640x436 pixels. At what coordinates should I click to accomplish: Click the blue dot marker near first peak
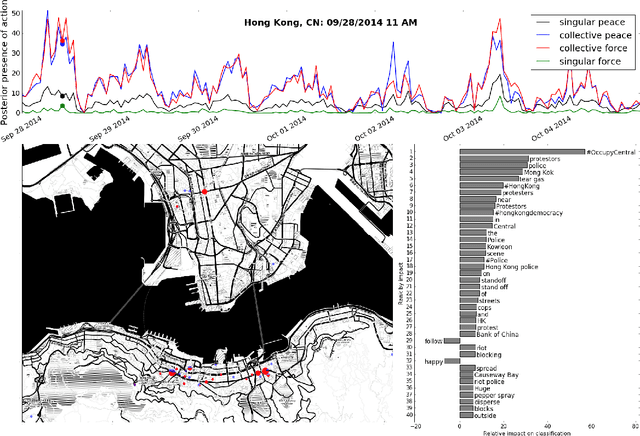(62, 43)
